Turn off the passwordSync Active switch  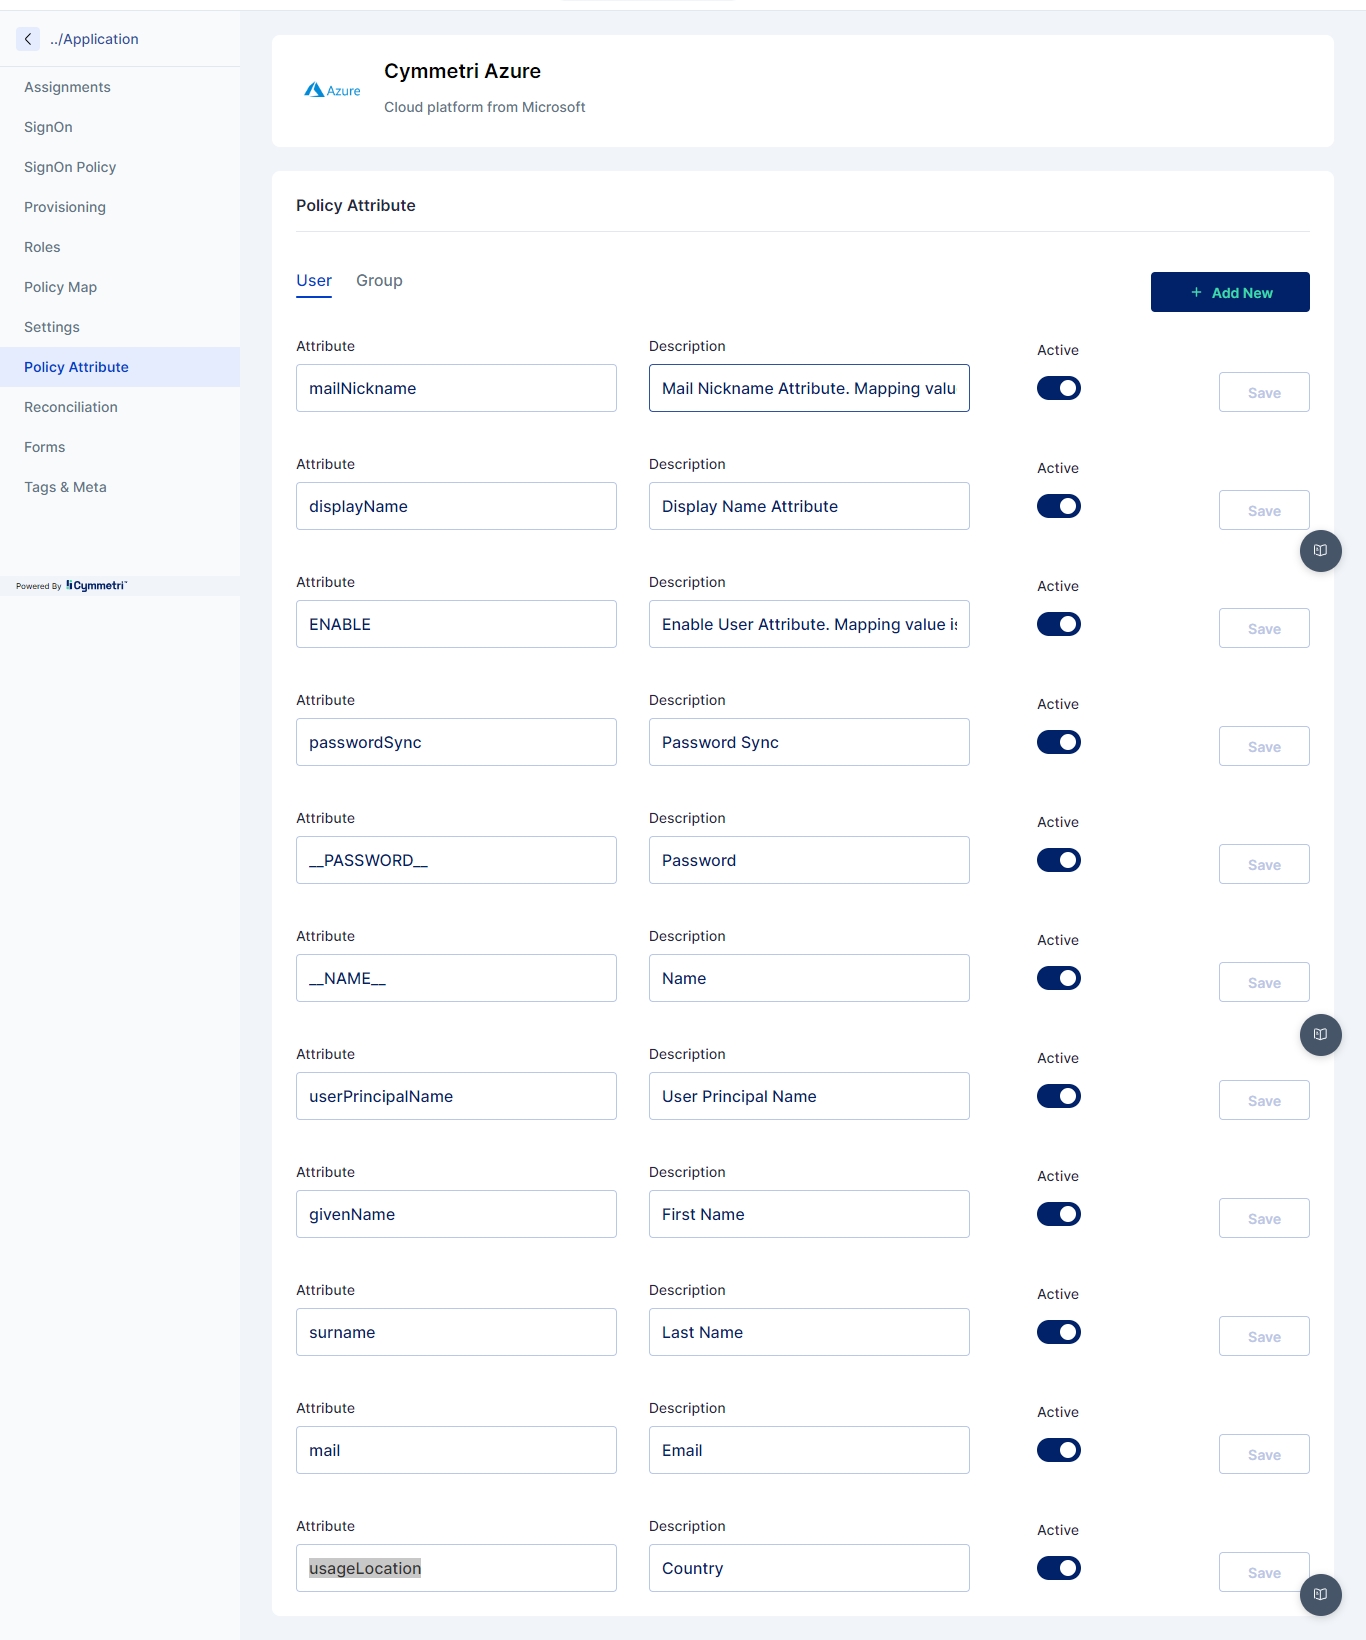click(1058, 742)
